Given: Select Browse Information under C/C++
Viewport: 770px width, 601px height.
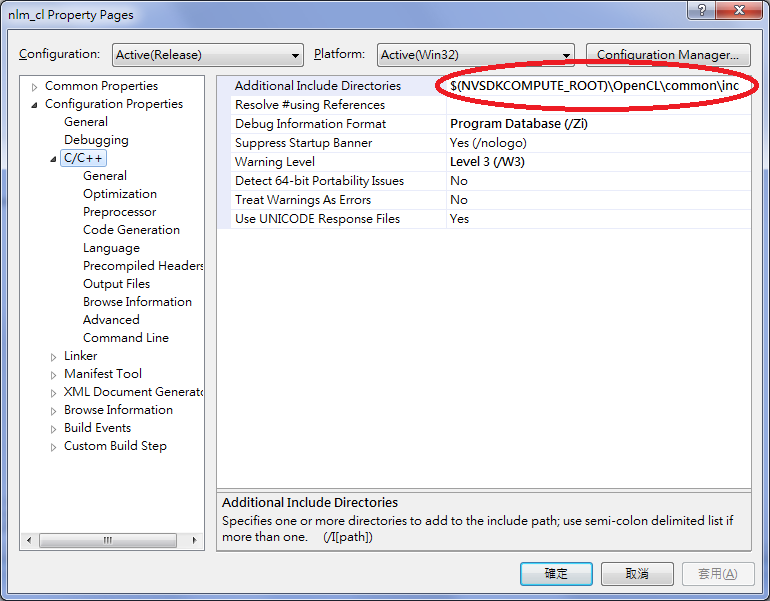Looking at the screenshot, I should 137,302.
